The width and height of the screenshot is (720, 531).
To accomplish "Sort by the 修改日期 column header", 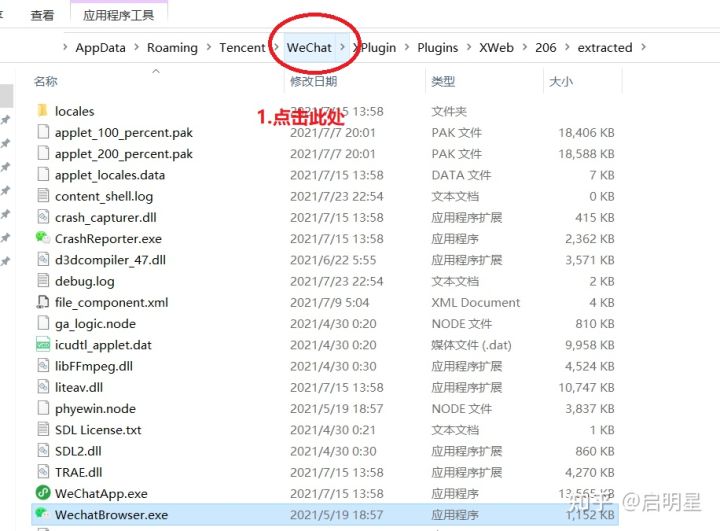I will click(314, 81).
